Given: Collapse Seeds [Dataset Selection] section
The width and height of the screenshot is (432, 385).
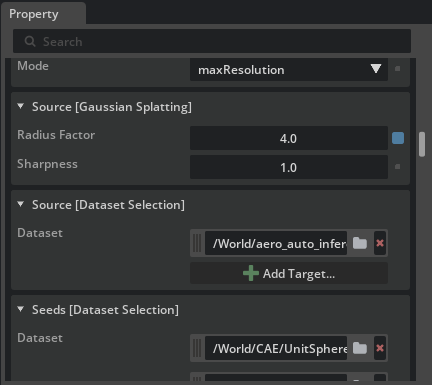Looking at the screenshot, I should click(x=21, y=309).
